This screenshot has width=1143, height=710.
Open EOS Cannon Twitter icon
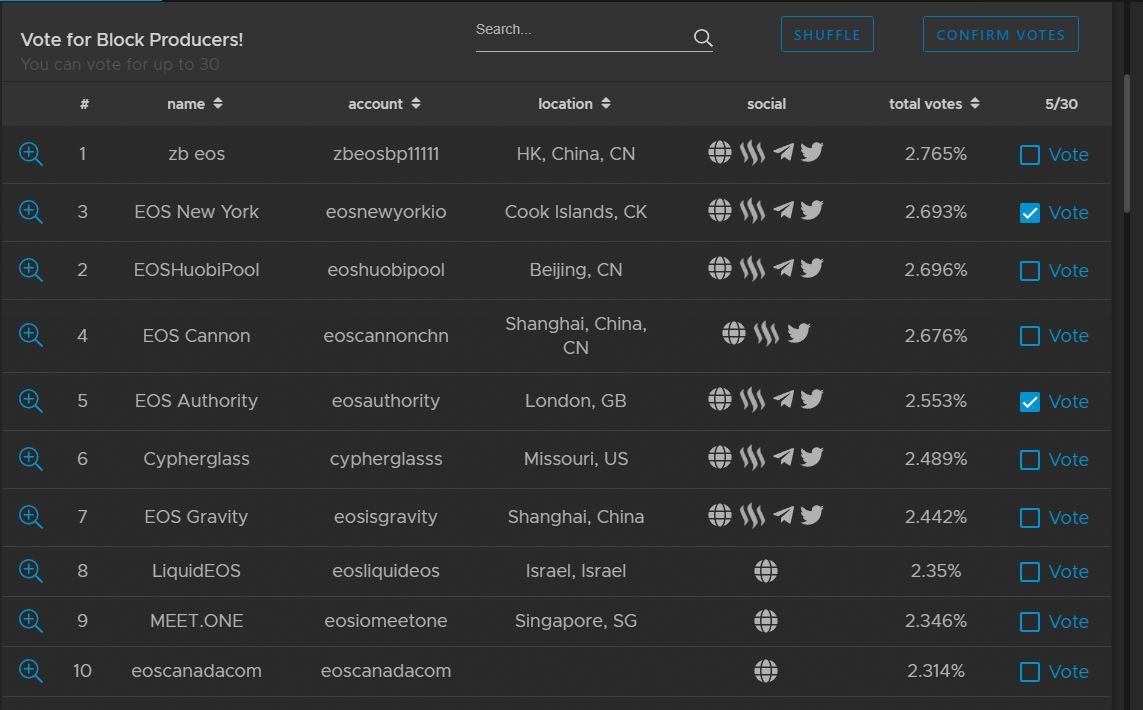(x=799, y=333)
